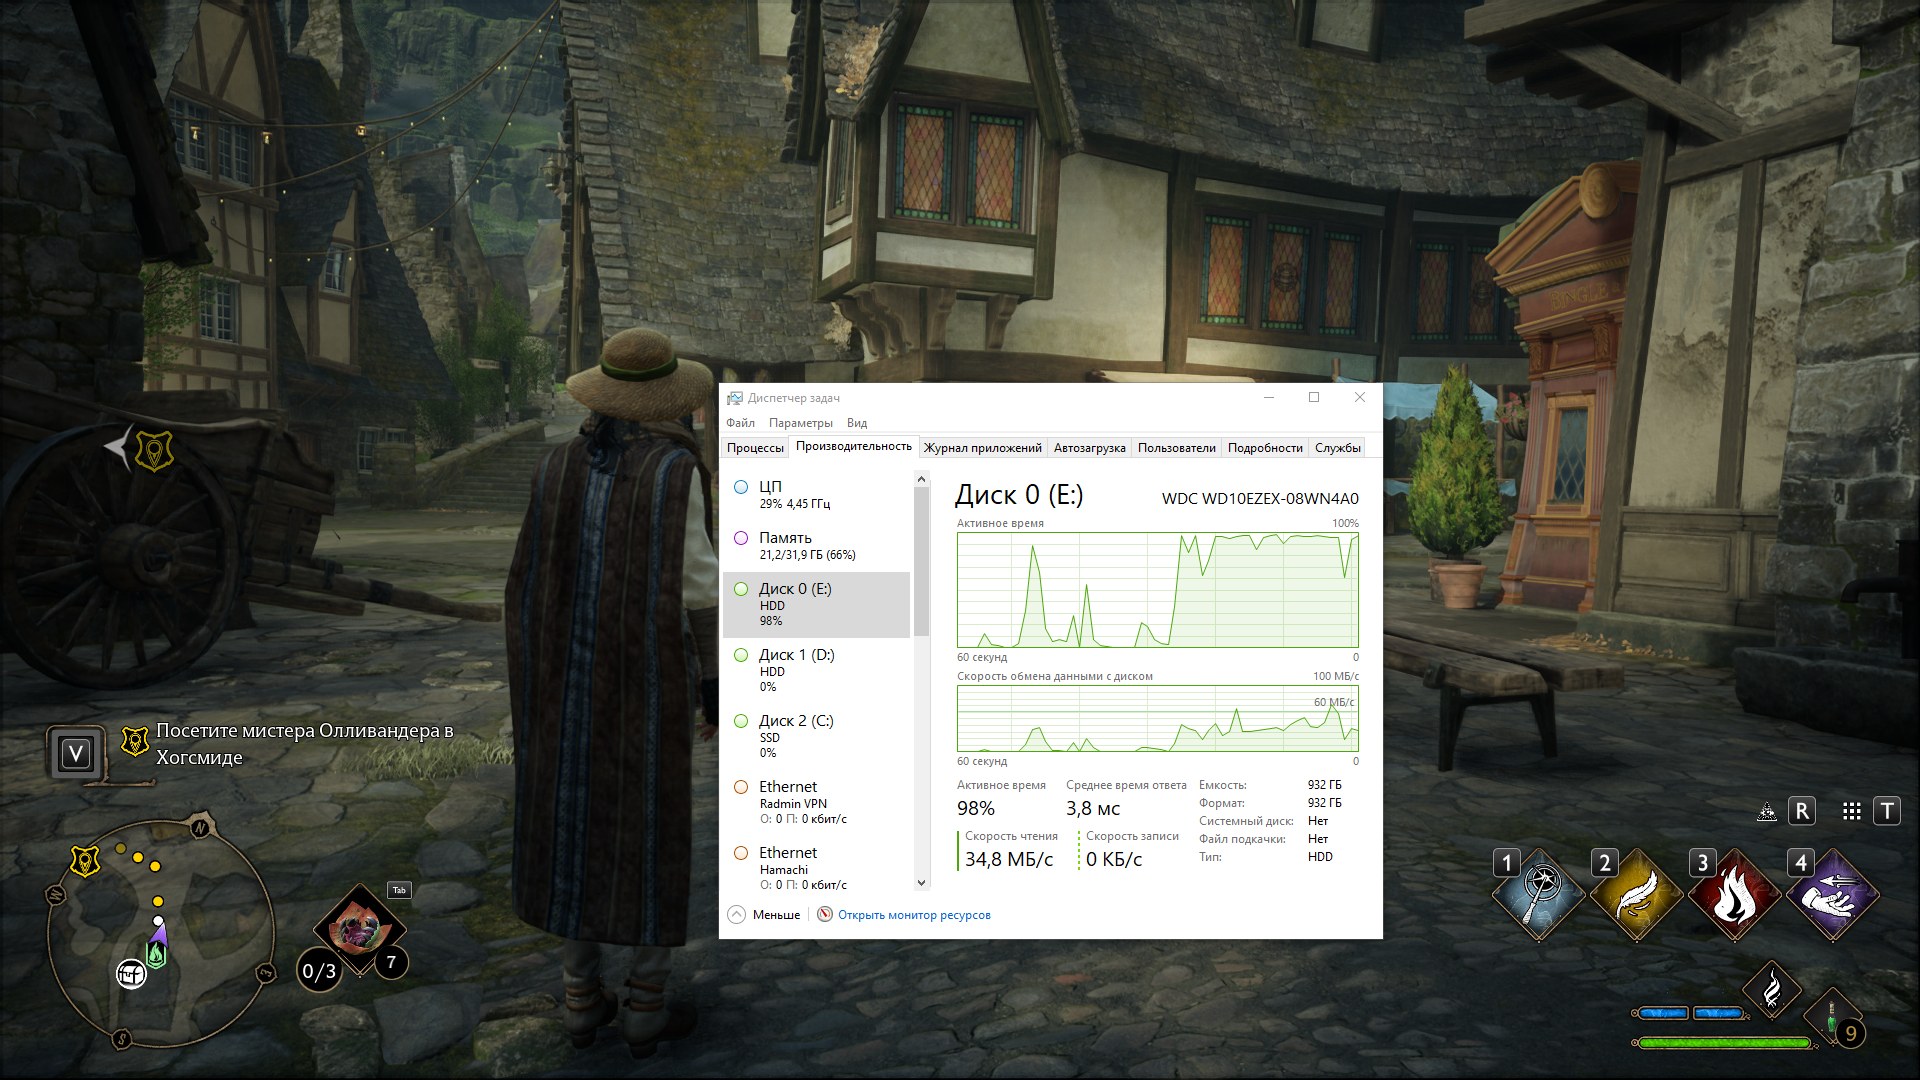Select Диск 0 (E:) in sidebar

[816, 605]
